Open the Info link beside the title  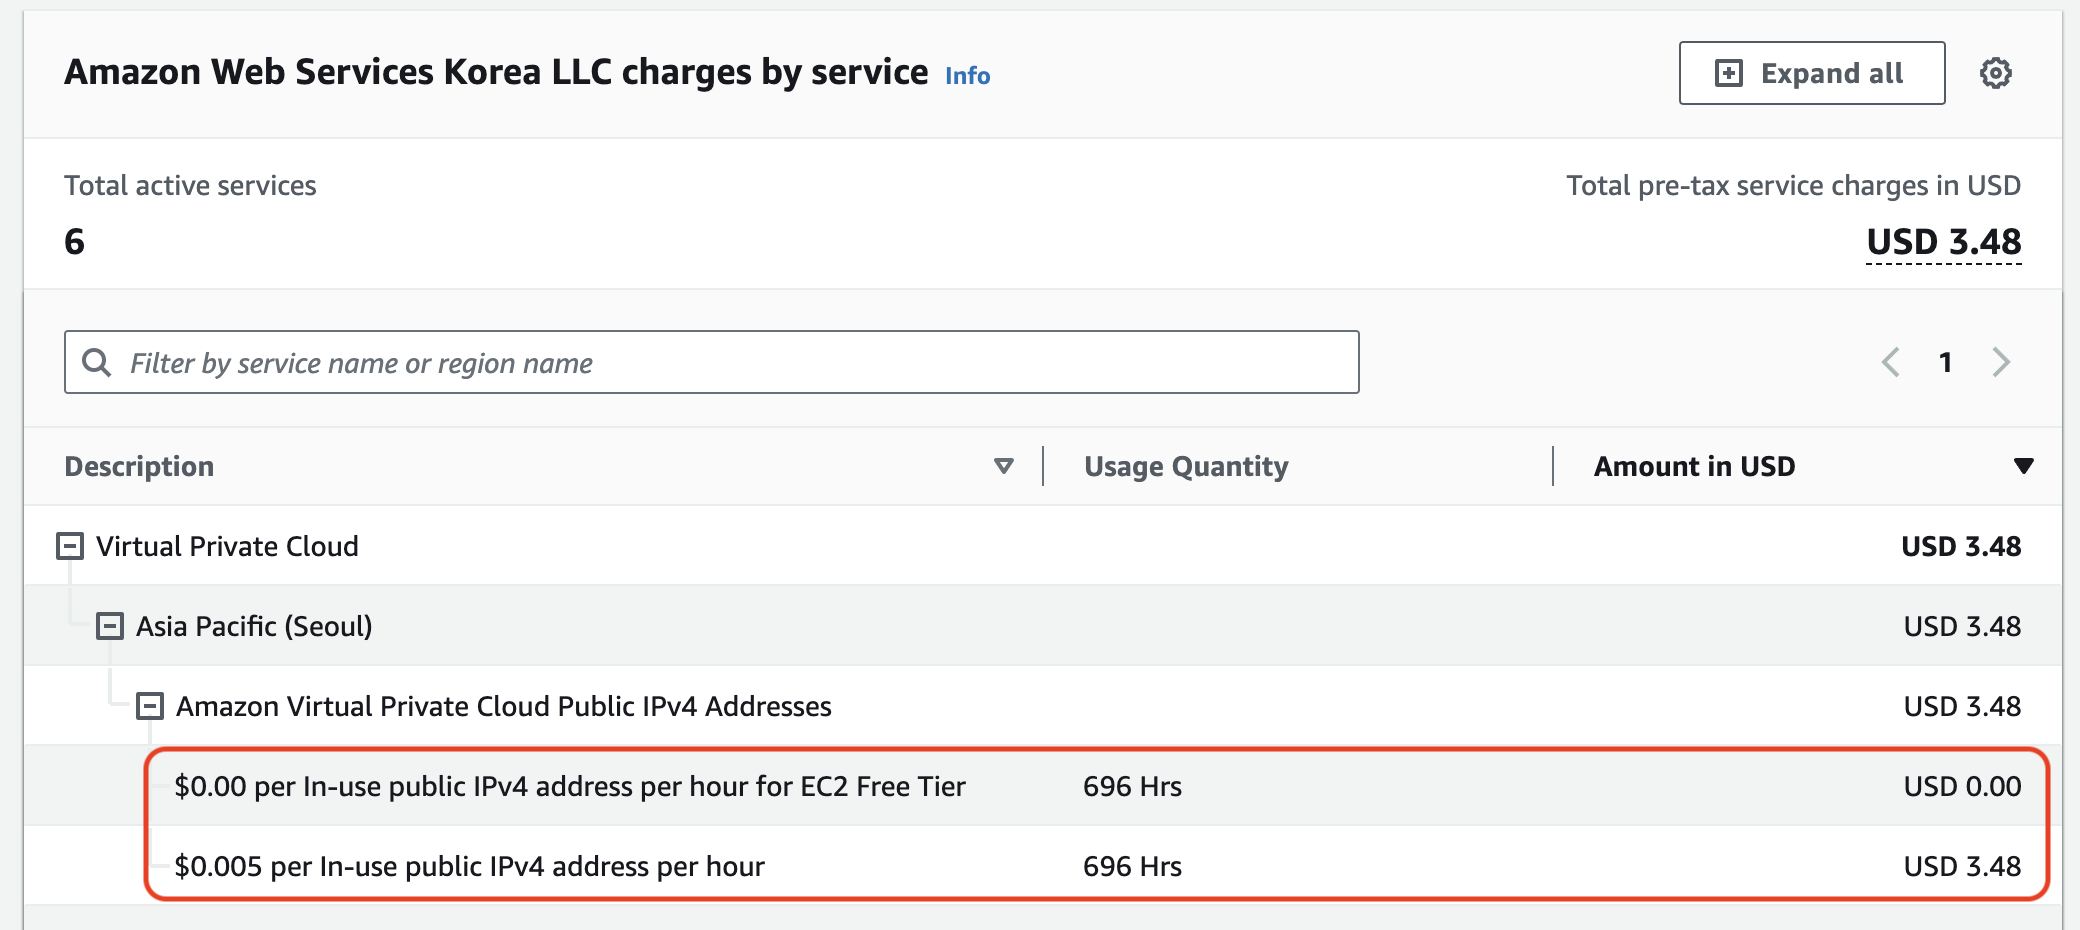click(967, 76)
